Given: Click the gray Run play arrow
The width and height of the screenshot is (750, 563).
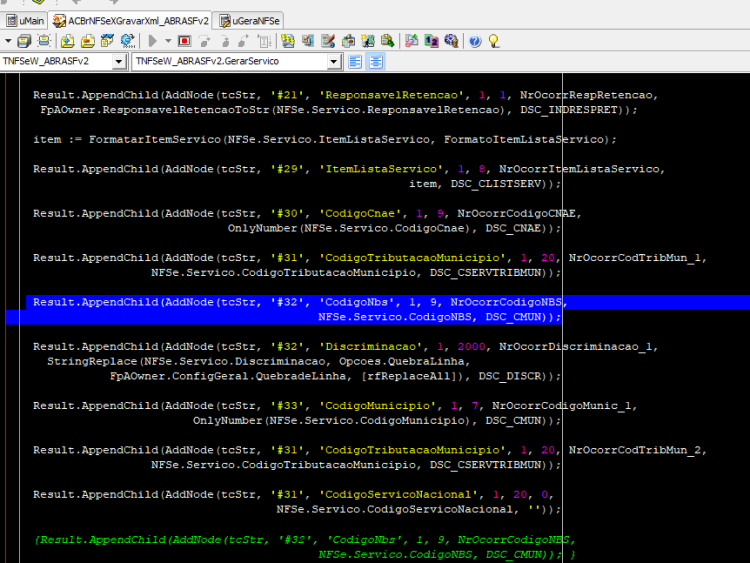Looking at the screenshot, I should point(153,41).
